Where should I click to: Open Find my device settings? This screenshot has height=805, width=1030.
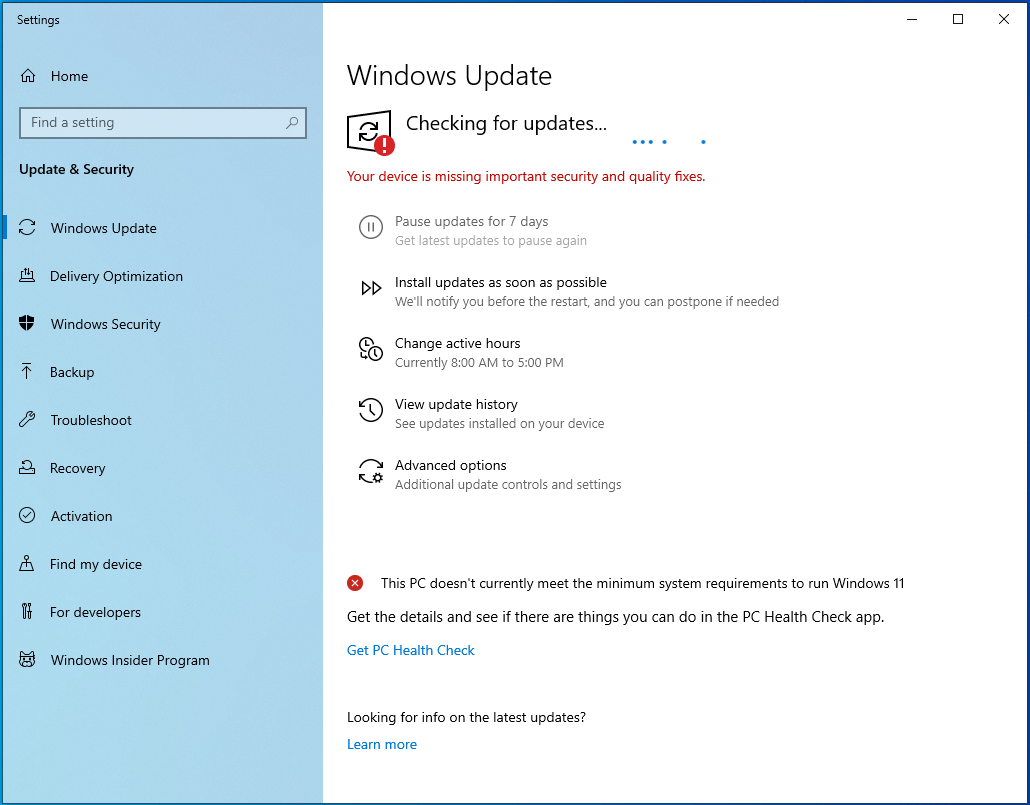(162, 564)
